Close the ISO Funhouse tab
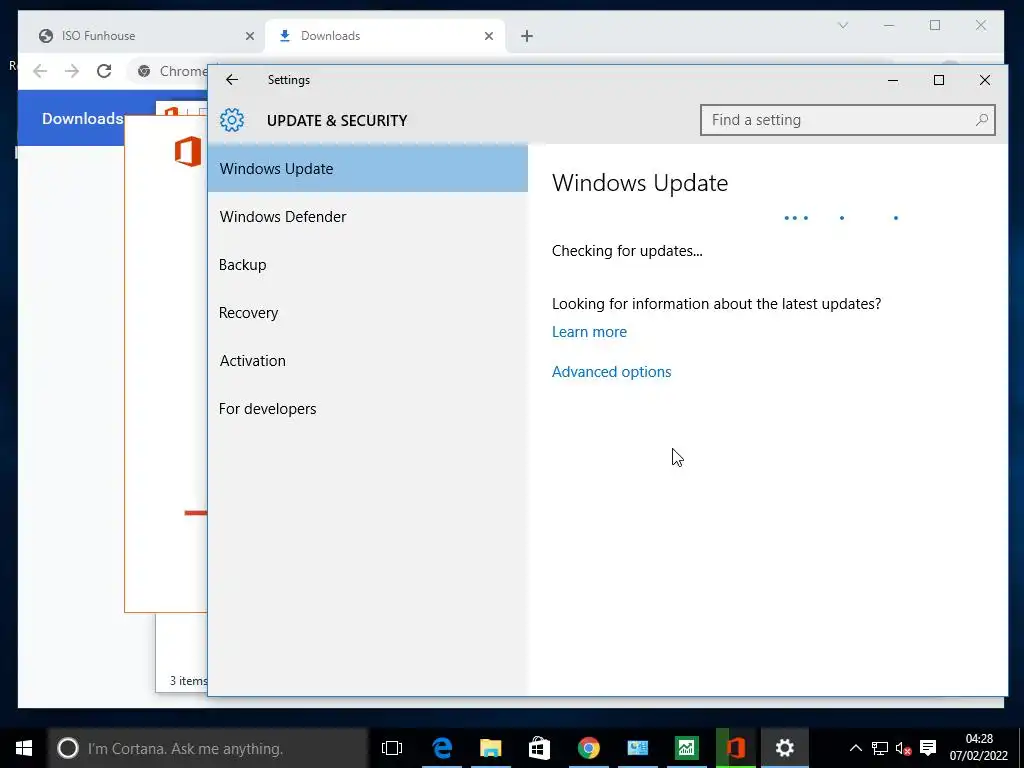This screenshot has height=768, width=1024. 249,37
